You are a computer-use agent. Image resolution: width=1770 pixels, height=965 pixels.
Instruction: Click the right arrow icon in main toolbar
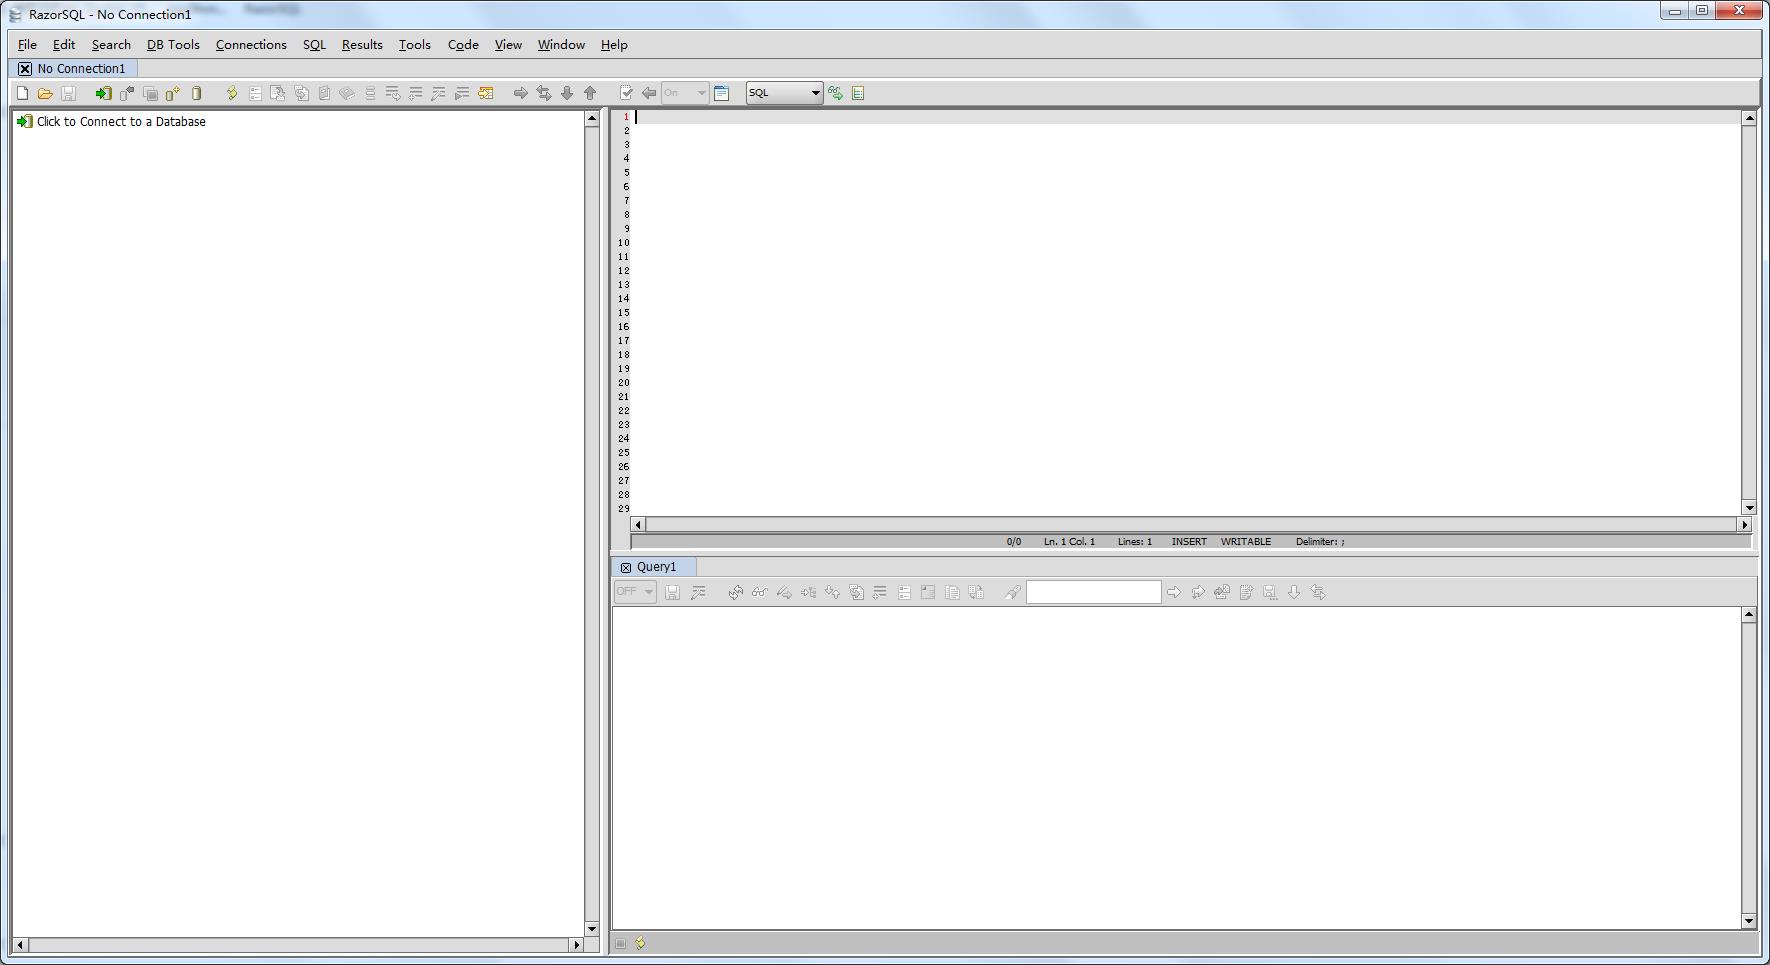tap(520, 93)
